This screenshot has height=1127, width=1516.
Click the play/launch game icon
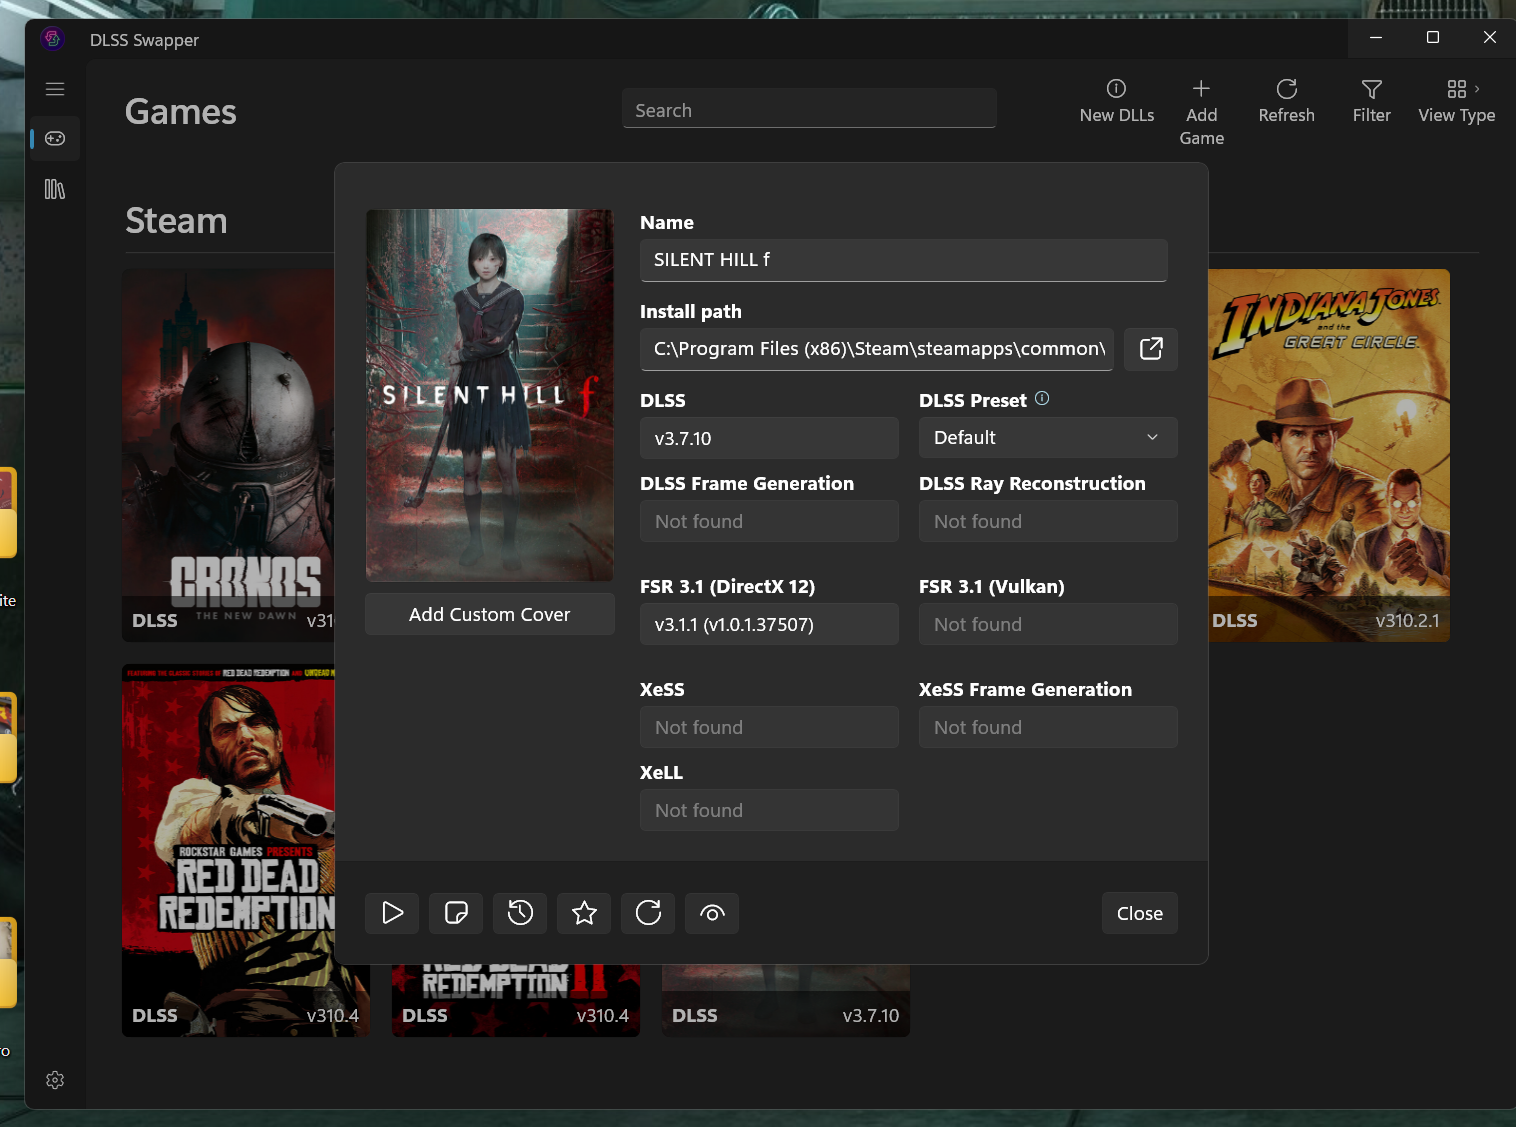coord(392,913)
